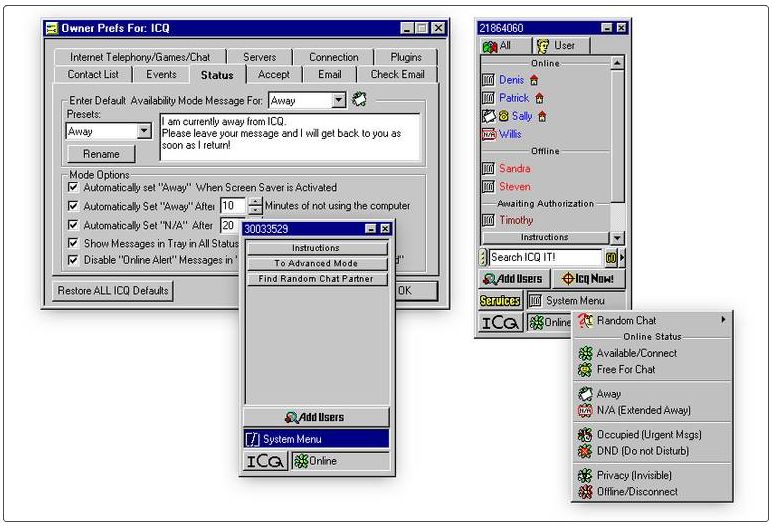Click the Rename button
The height and width of the screenshot is (526, 772).
101,154
